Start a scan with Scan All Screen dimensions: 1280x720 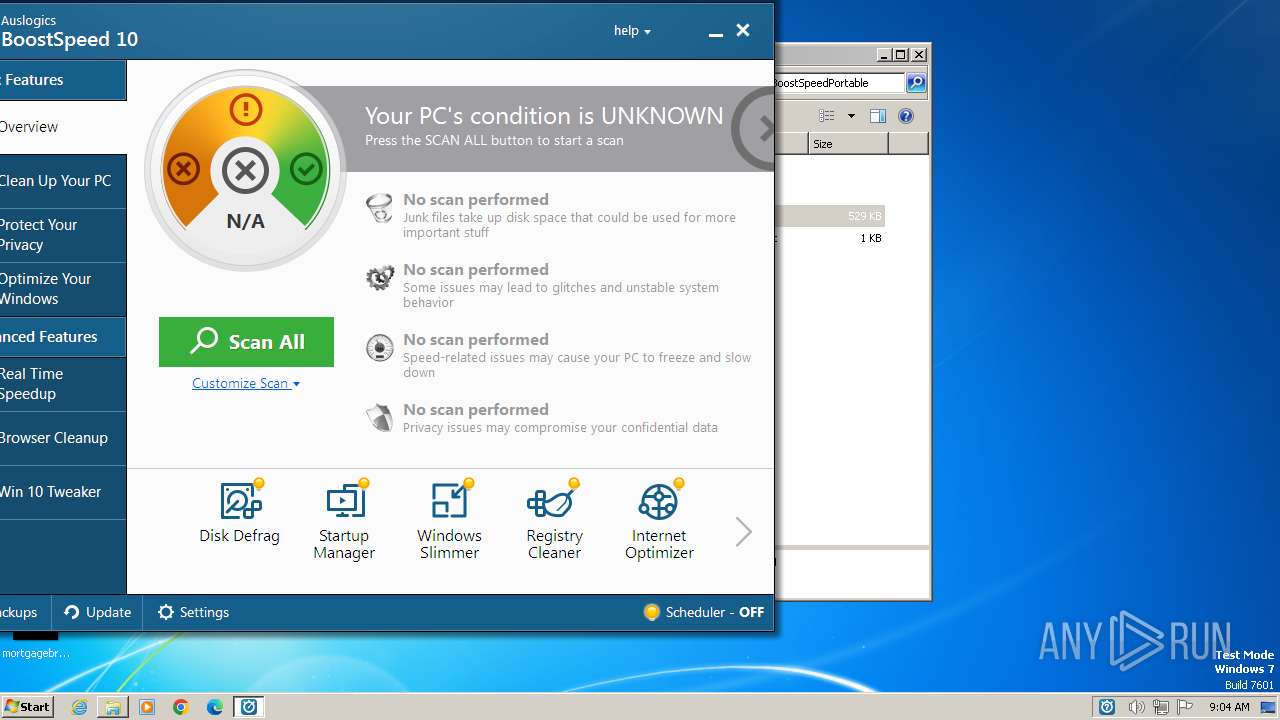(246, 342)
